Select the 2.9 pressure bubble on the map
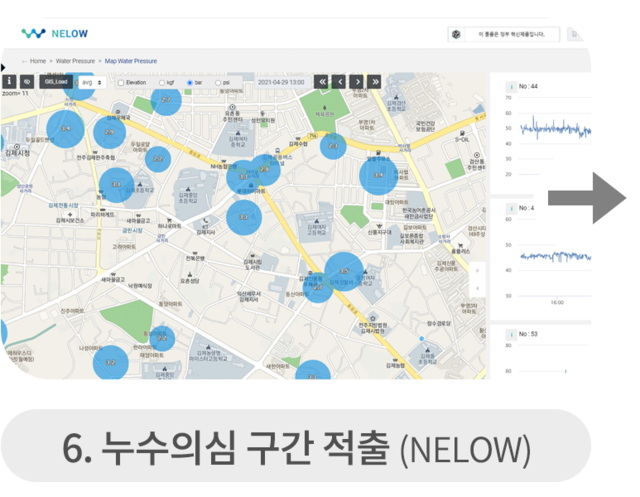 click(x=109, y=132)
